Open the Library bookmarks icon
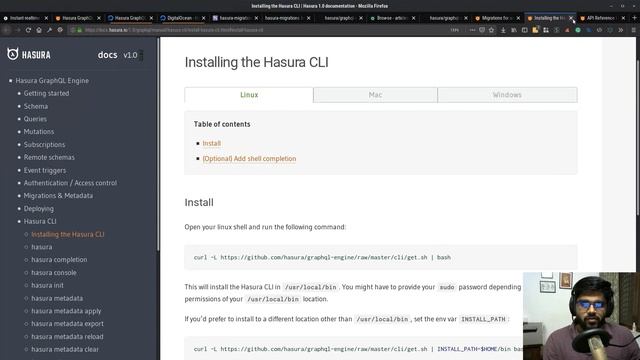The image size is (640, 360). 514,30
